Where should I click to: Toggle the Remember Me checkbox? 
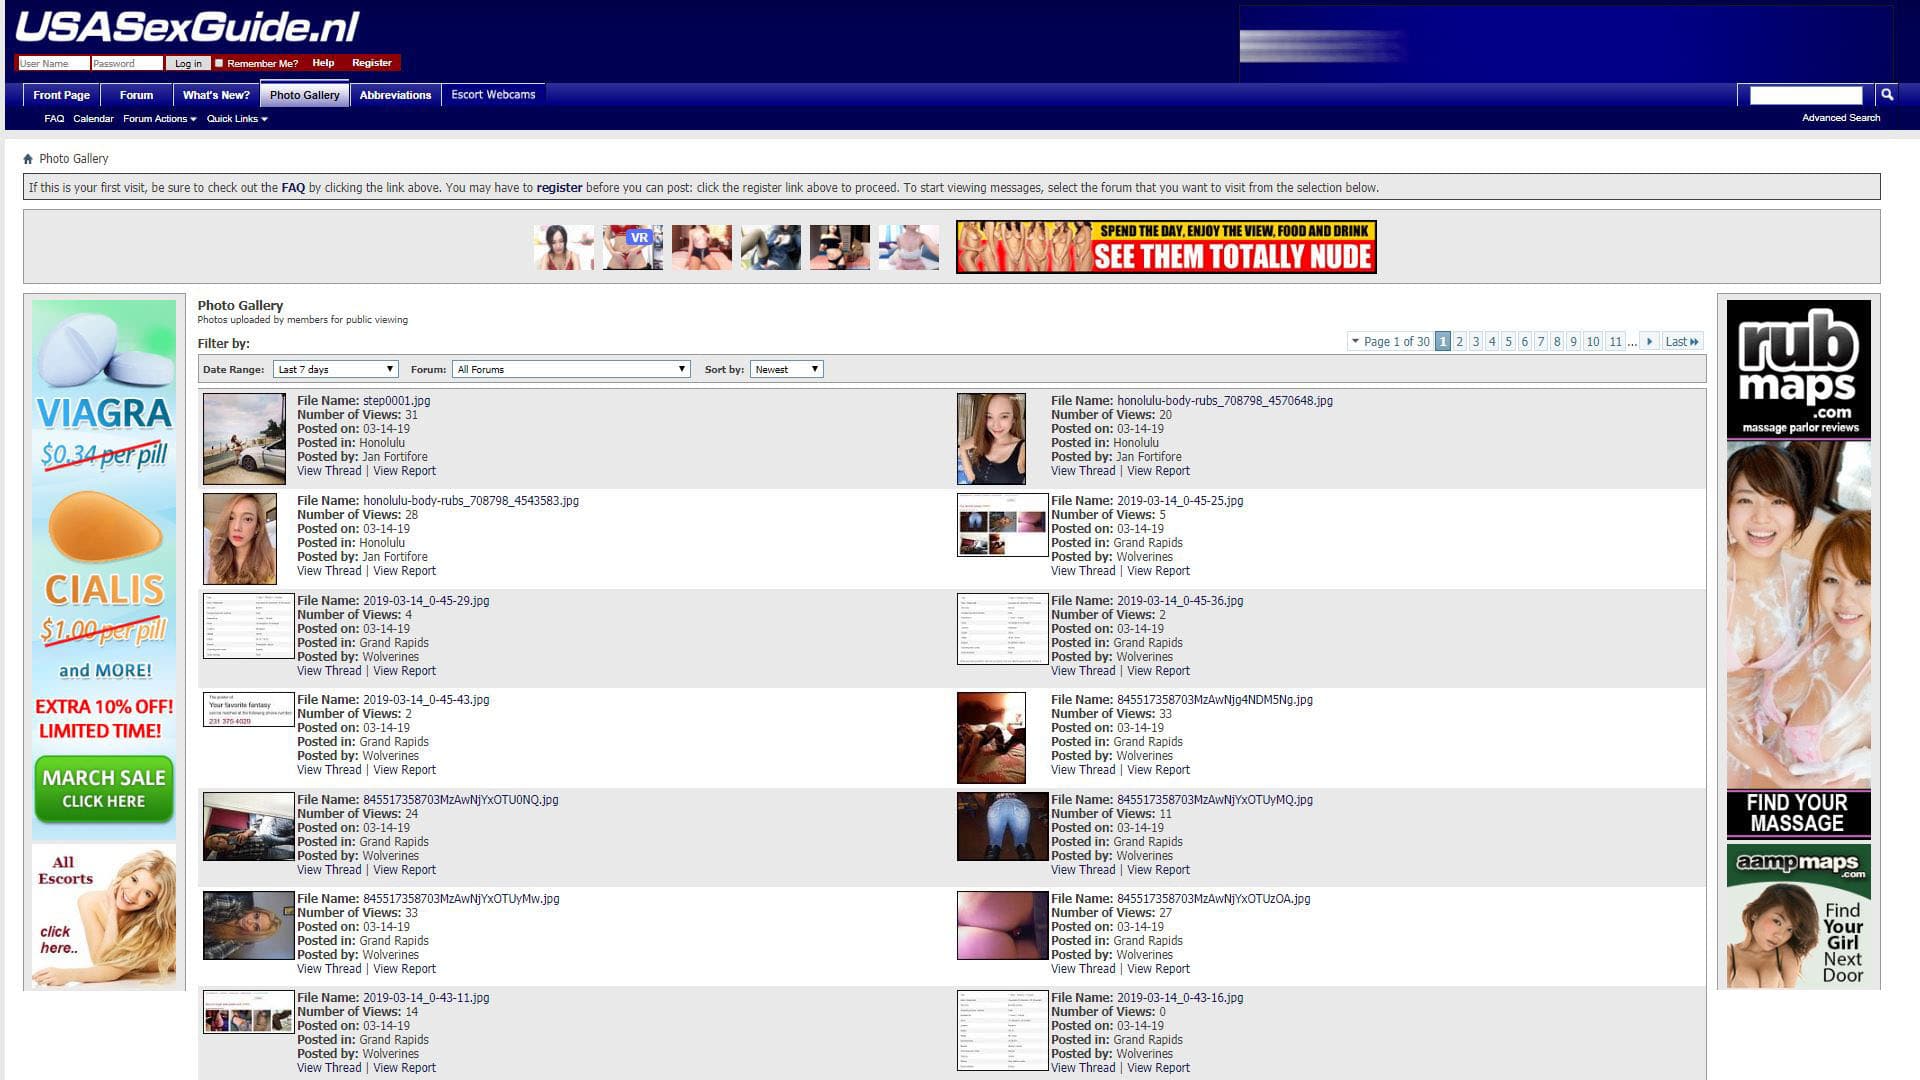pyautogui.click(x=219, y=63)
